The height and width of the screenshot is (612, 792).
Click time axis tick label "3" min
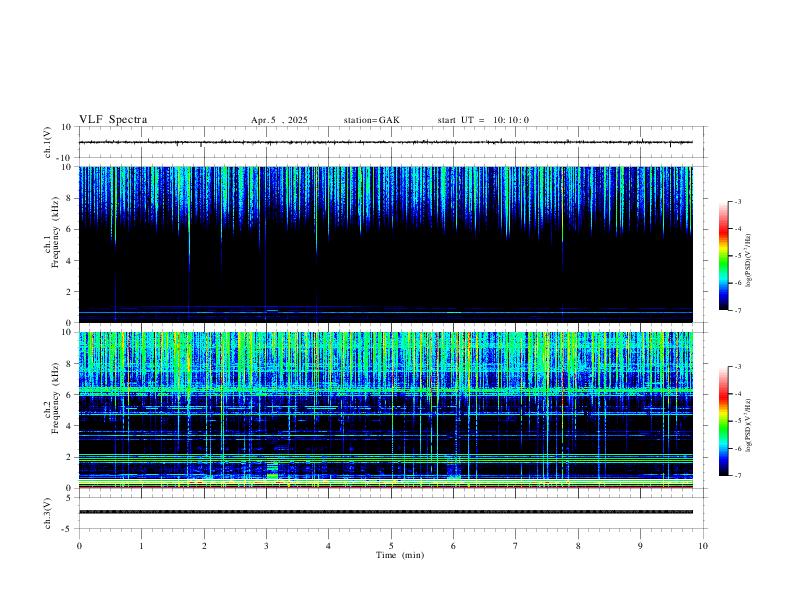tap(266, 546)
